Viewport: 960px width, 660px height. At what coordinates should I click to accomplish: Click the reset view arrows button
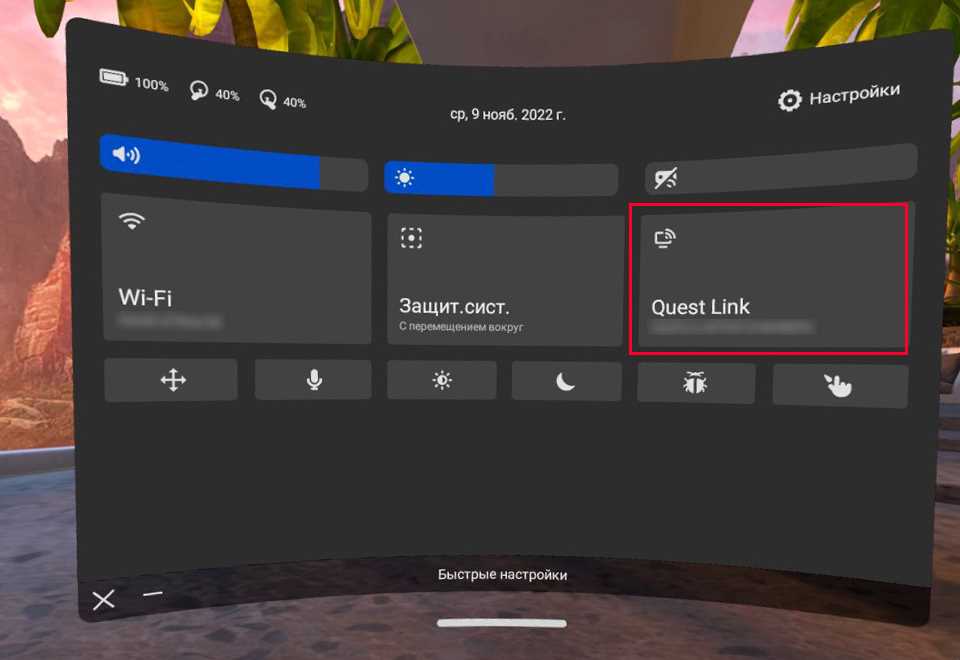171,380
